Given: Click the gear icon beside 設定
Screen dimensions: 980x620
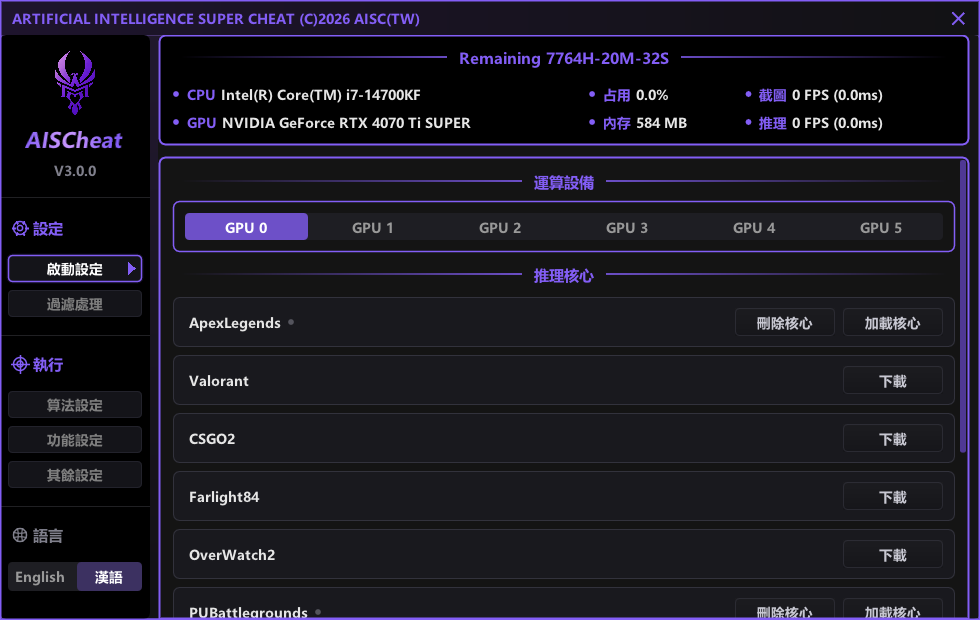Looking at the screenshot, I should (x=19, y=229).
